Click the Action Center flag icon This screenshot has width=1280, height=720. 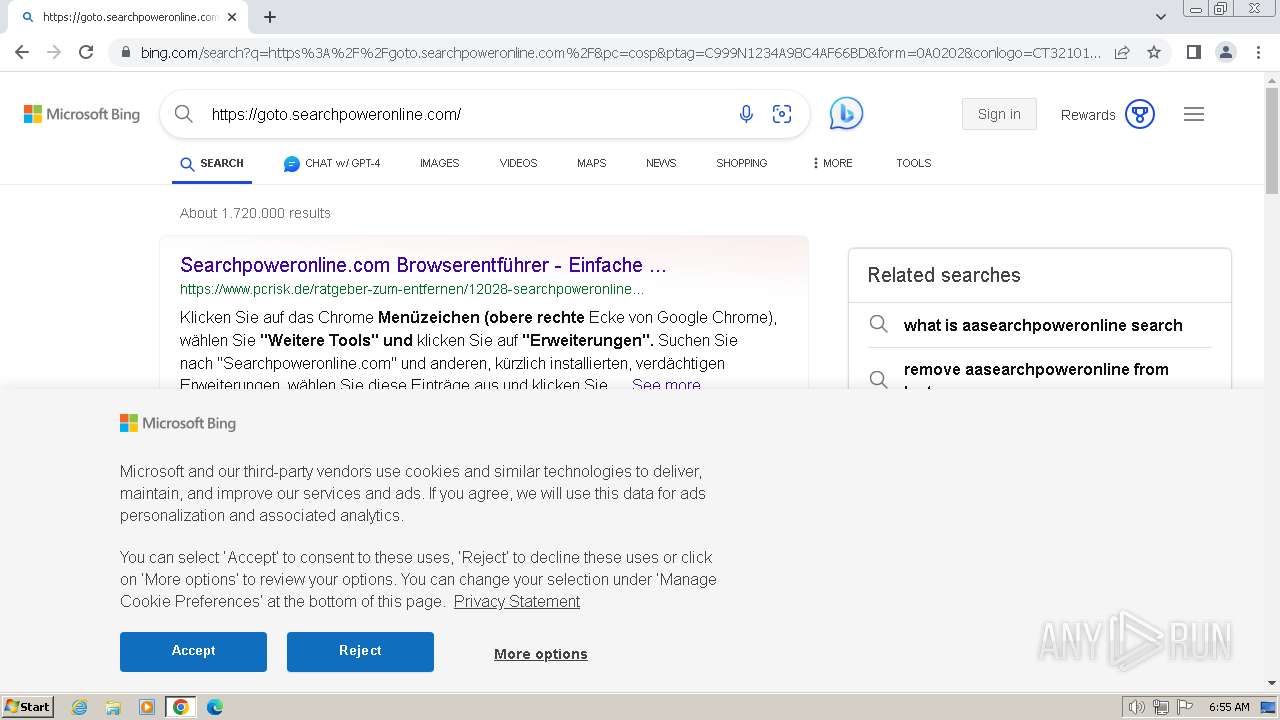point(1185,707)
